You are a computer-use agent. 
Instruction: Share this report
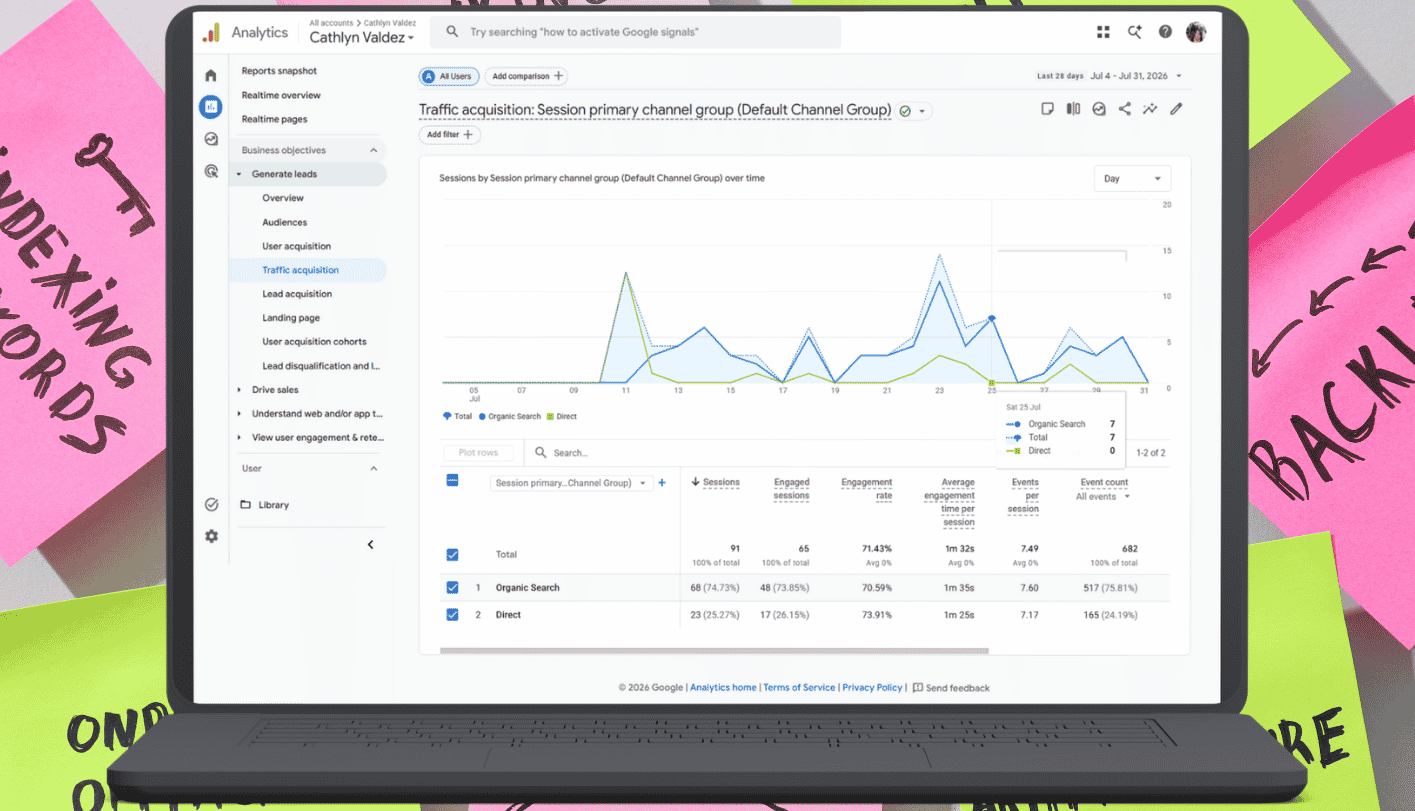(1124, 109)
